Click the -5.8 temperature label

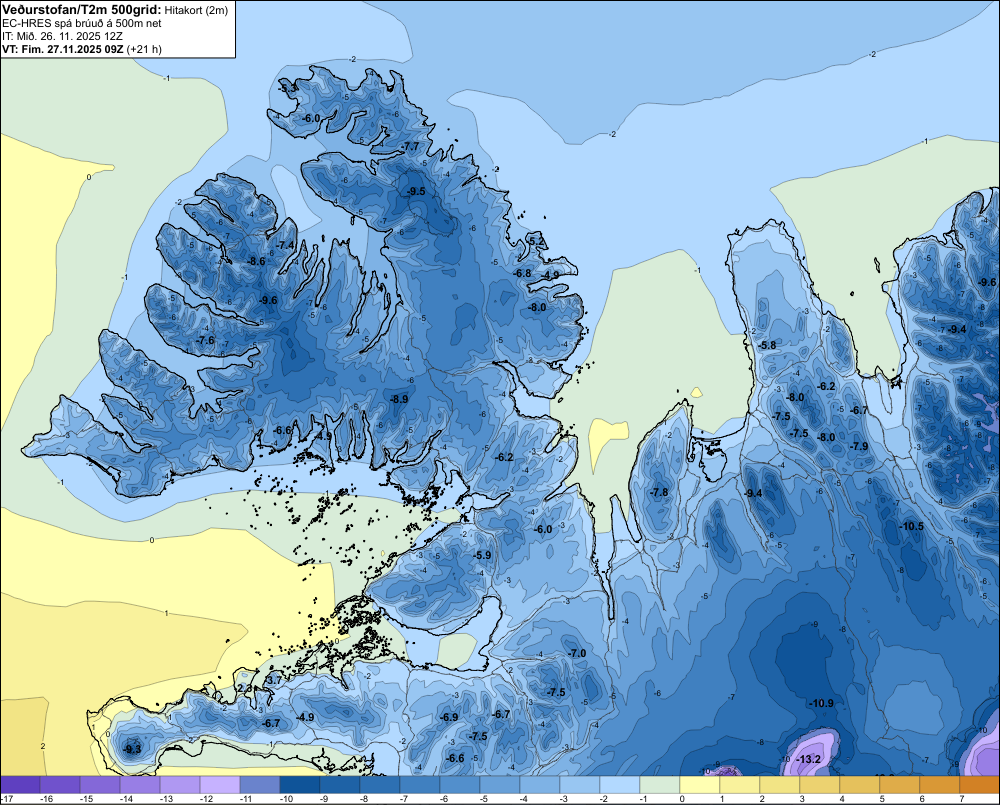click(x=767, y=345)
